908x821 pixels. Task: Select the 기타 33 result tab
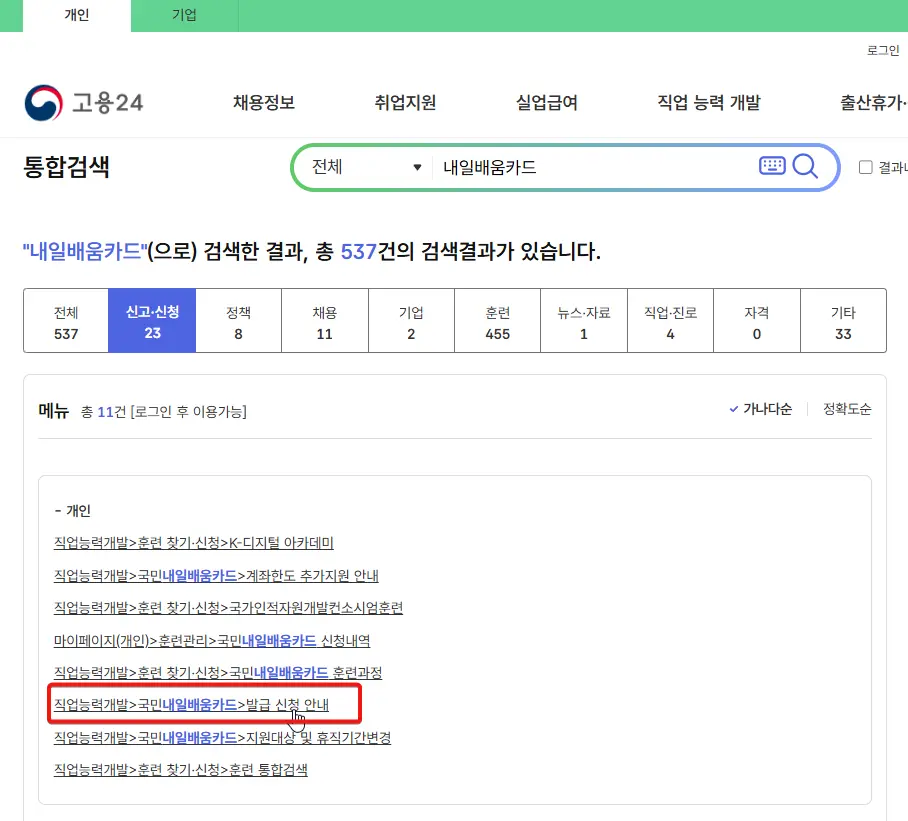point(843,321)
